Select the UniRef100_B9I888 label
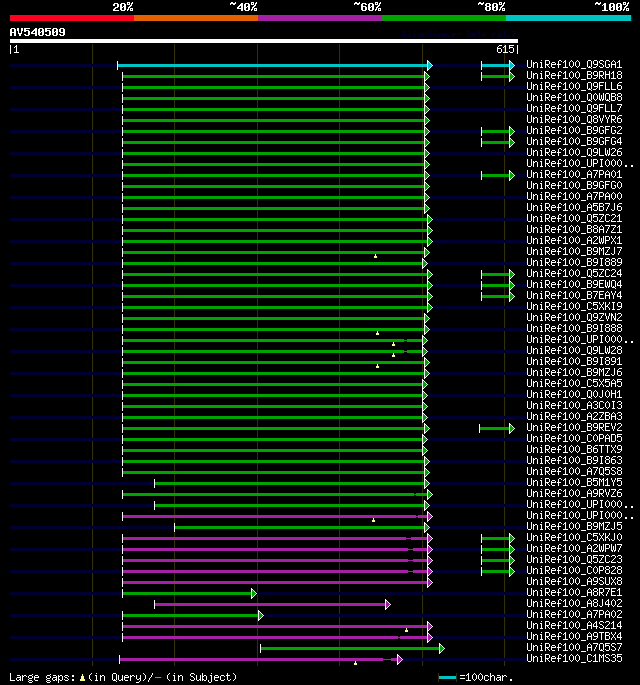The width and height of the screenshot is (640, 685). click(574, 329)
